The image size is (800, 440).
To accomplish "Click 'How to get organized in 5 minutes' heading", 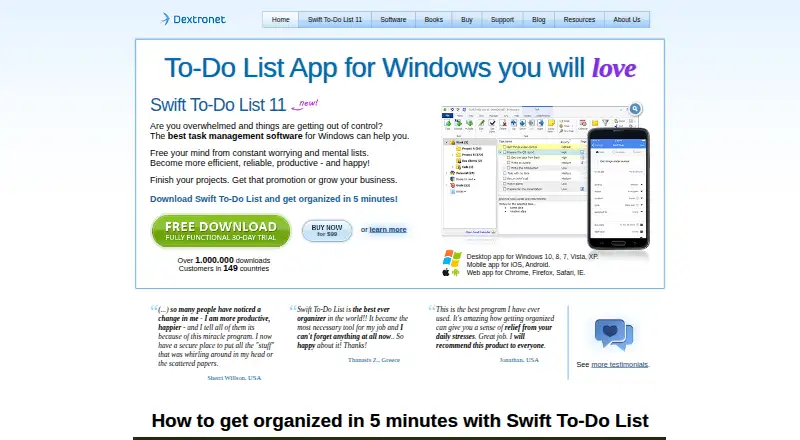I will coord(400,421).
